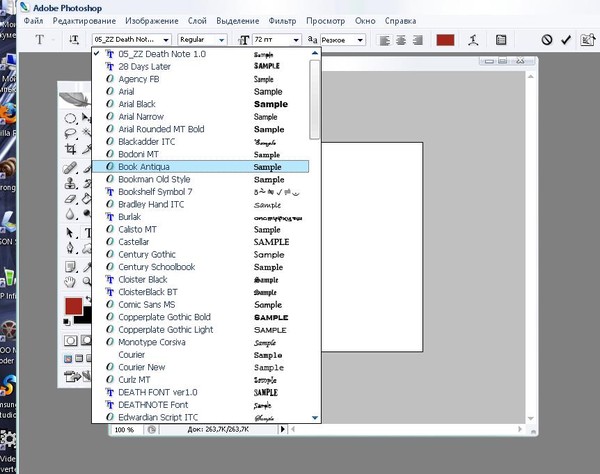Choose the DEATHNOTE Font entry
This screenshot has height=474, width=600.
(201, 405)
